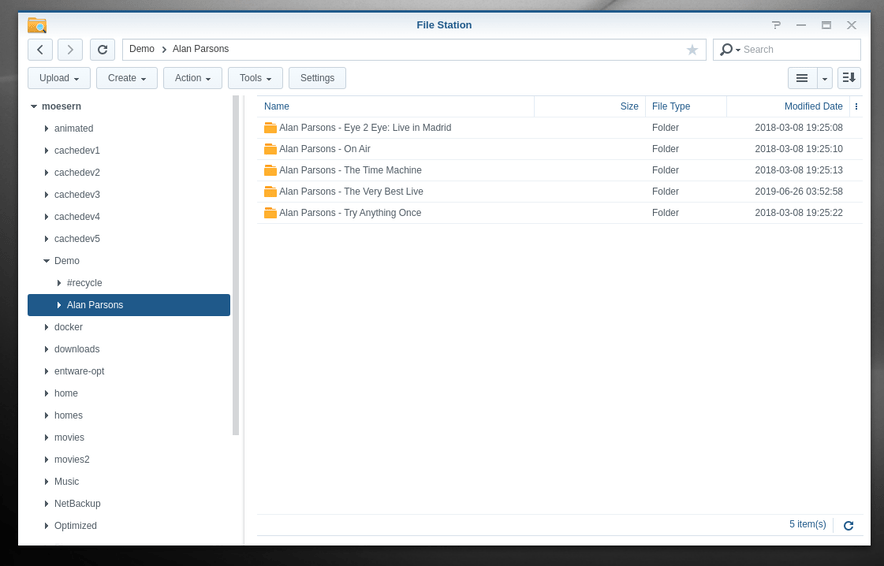Close the File Station window
884x566 pixels.
tap(851, 25)
